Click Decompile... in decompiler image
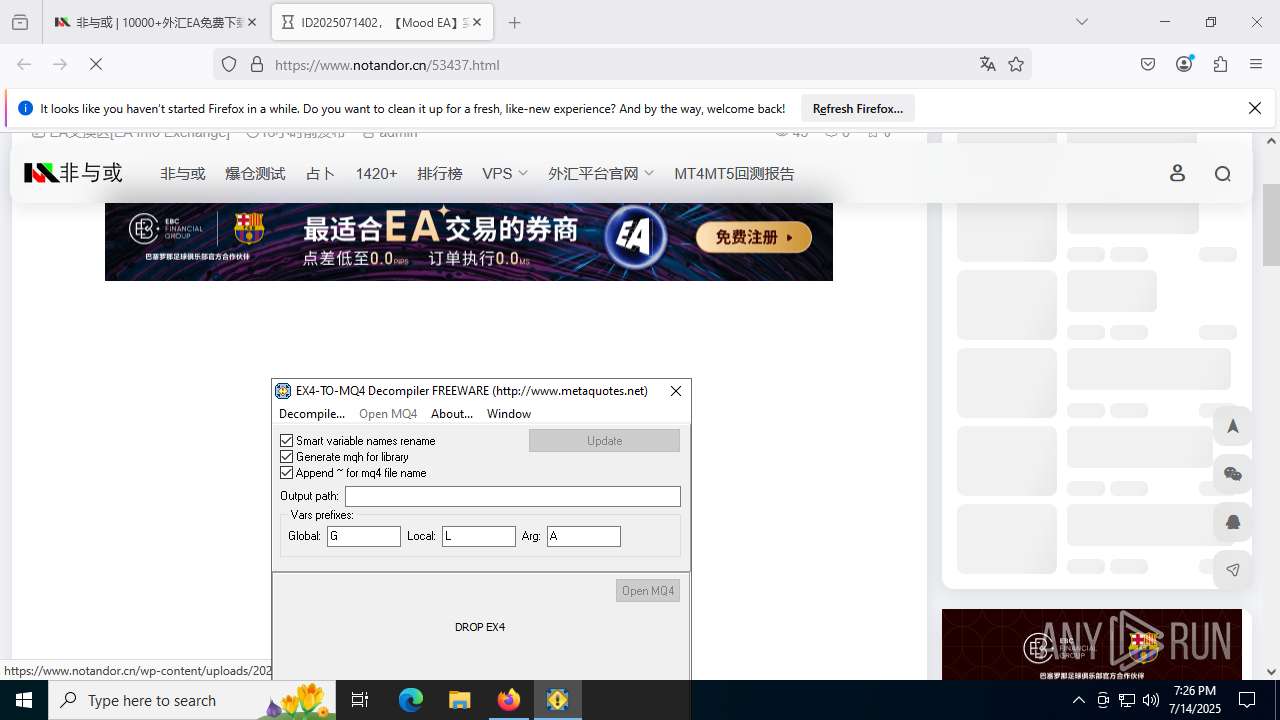The width and height of the screenshot is (1280, 720). [x=311, y=413]
